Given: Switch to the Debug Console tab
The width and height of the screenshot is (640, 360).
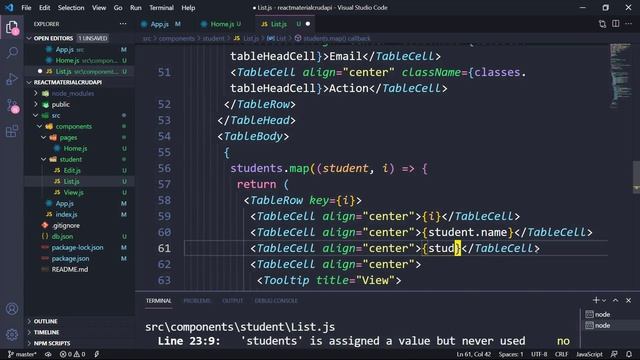Looking at the screenshot, I should (x=276, y=301).
